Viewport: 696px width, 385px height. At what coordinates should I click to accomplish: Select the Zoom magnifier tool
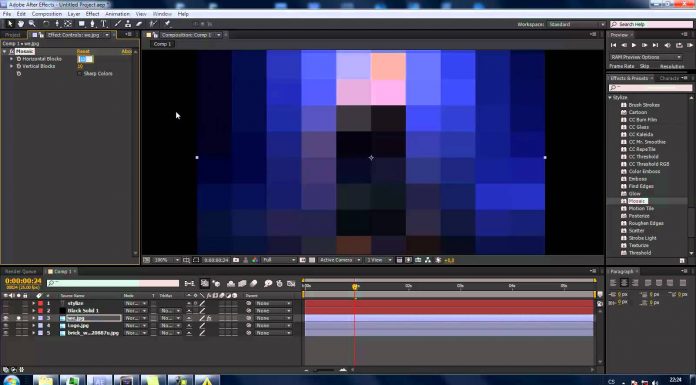coord(32,24)
